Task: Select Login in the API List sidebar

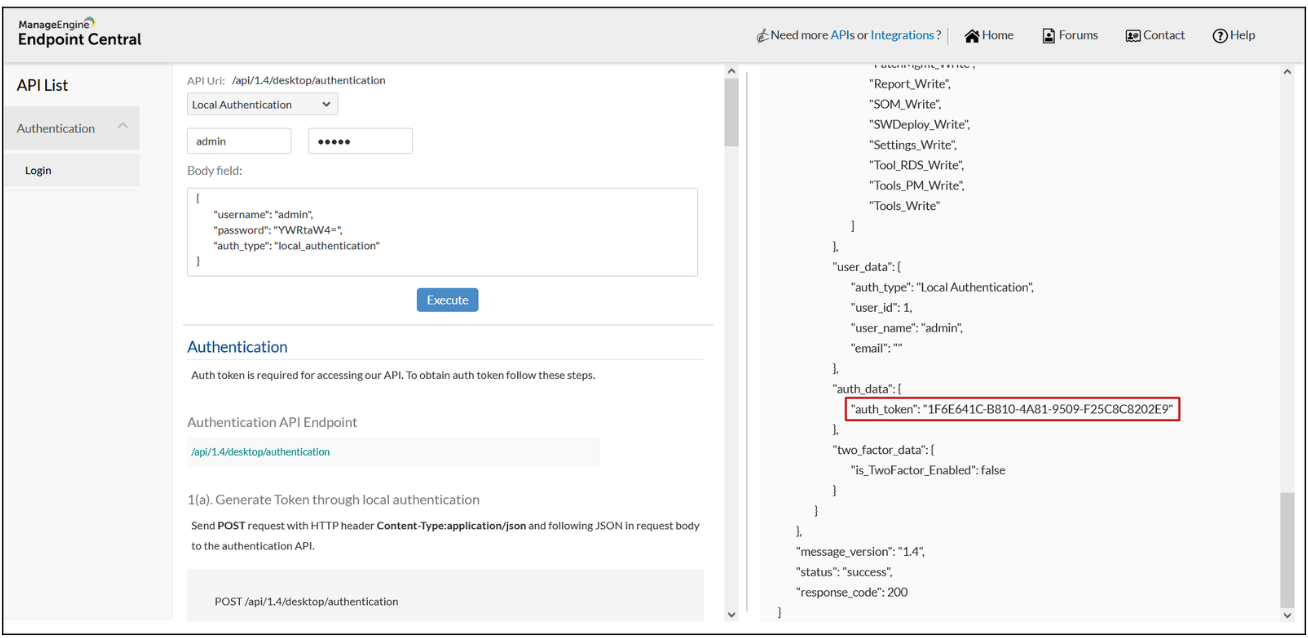Action: click(x=72, y=170)
